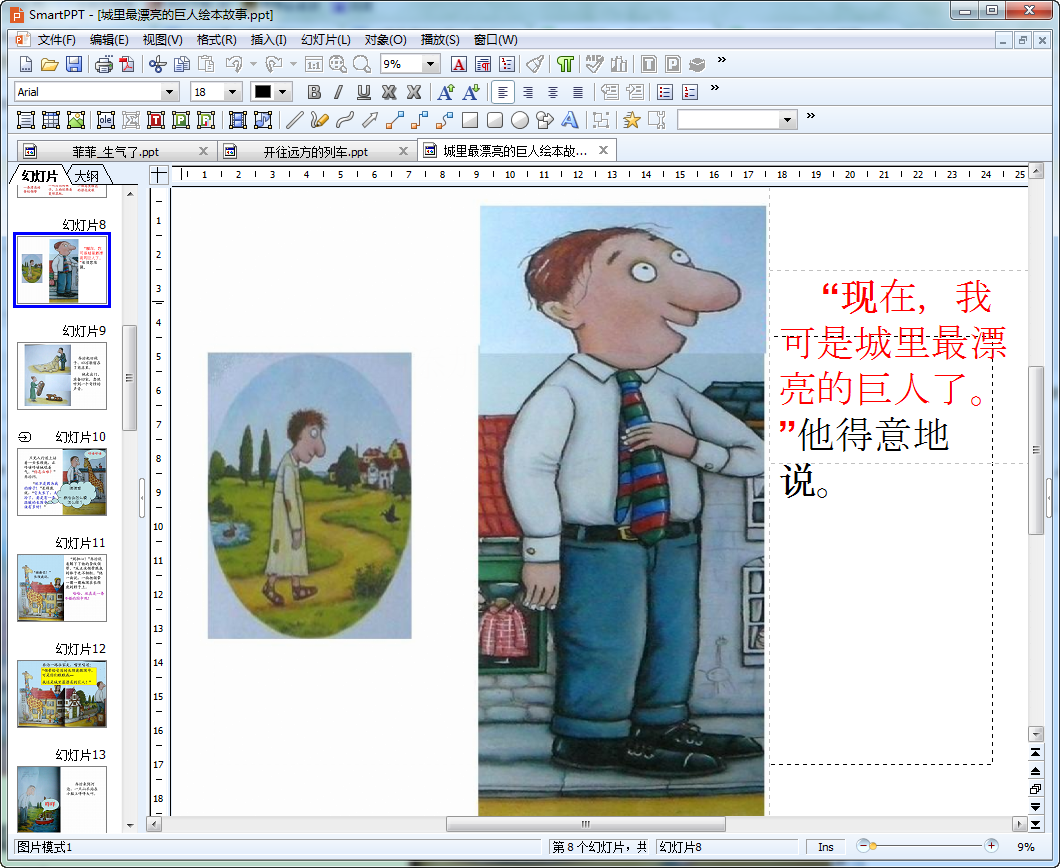This screenshot has width=1060, height=868.
Task: Select the rectangle shape tool
Action: 470,120
